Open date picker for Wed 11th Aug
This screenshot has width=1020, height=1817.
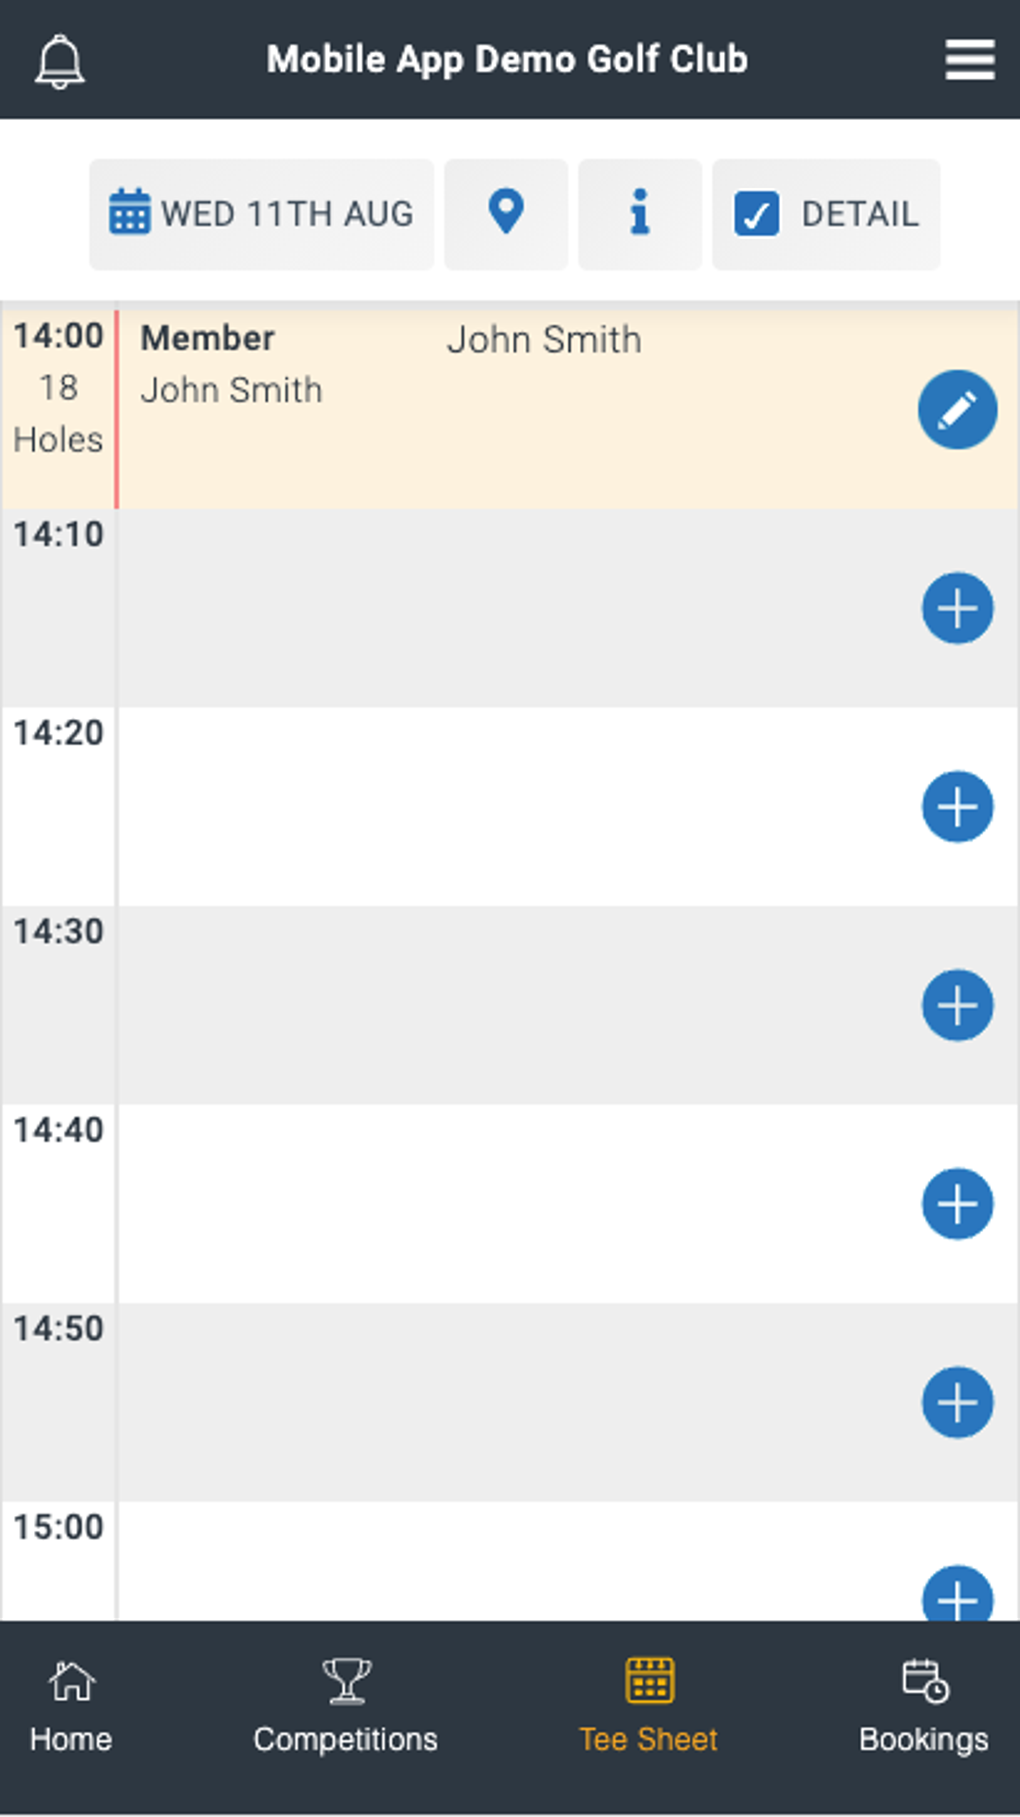tap(262, 214)
